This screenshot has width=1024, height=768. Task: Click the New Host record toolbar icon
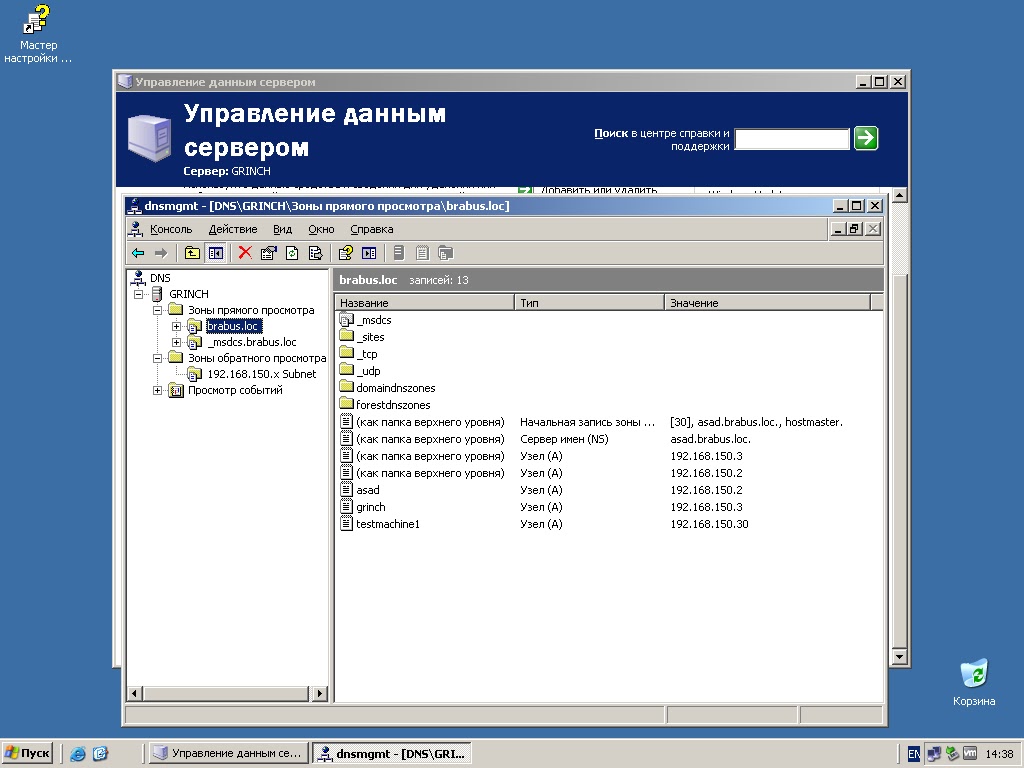click(399, 253)
